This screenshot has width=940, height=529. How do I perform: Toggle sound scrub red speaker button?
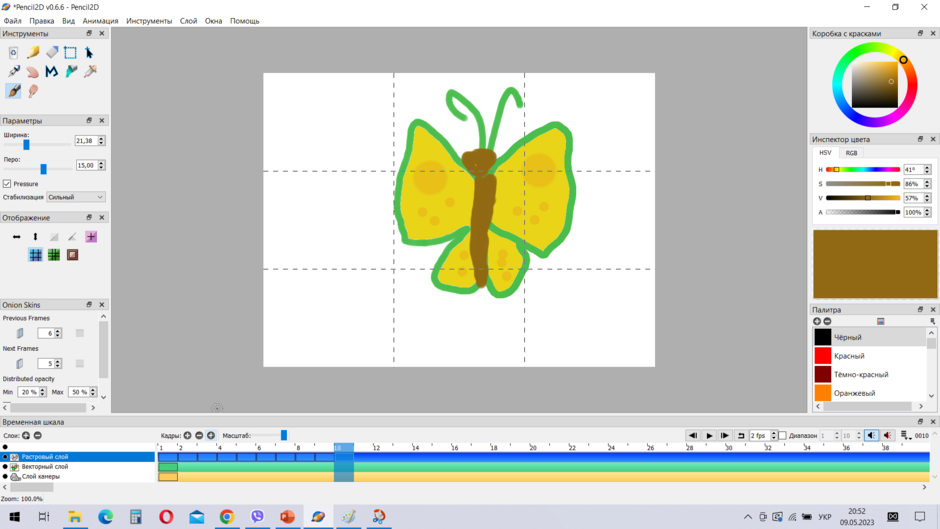(x=888, y=435)
